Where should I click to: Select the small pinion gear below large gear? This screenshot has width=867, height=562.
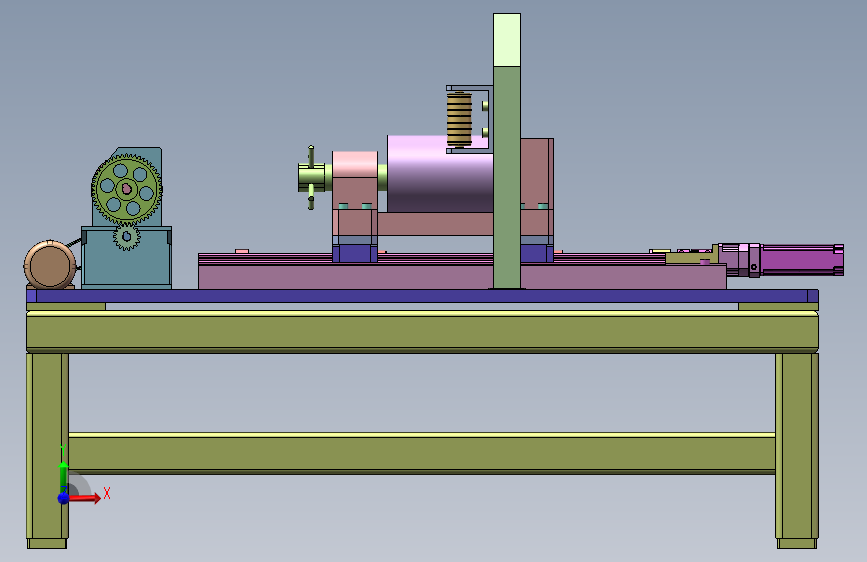(127, 237)
